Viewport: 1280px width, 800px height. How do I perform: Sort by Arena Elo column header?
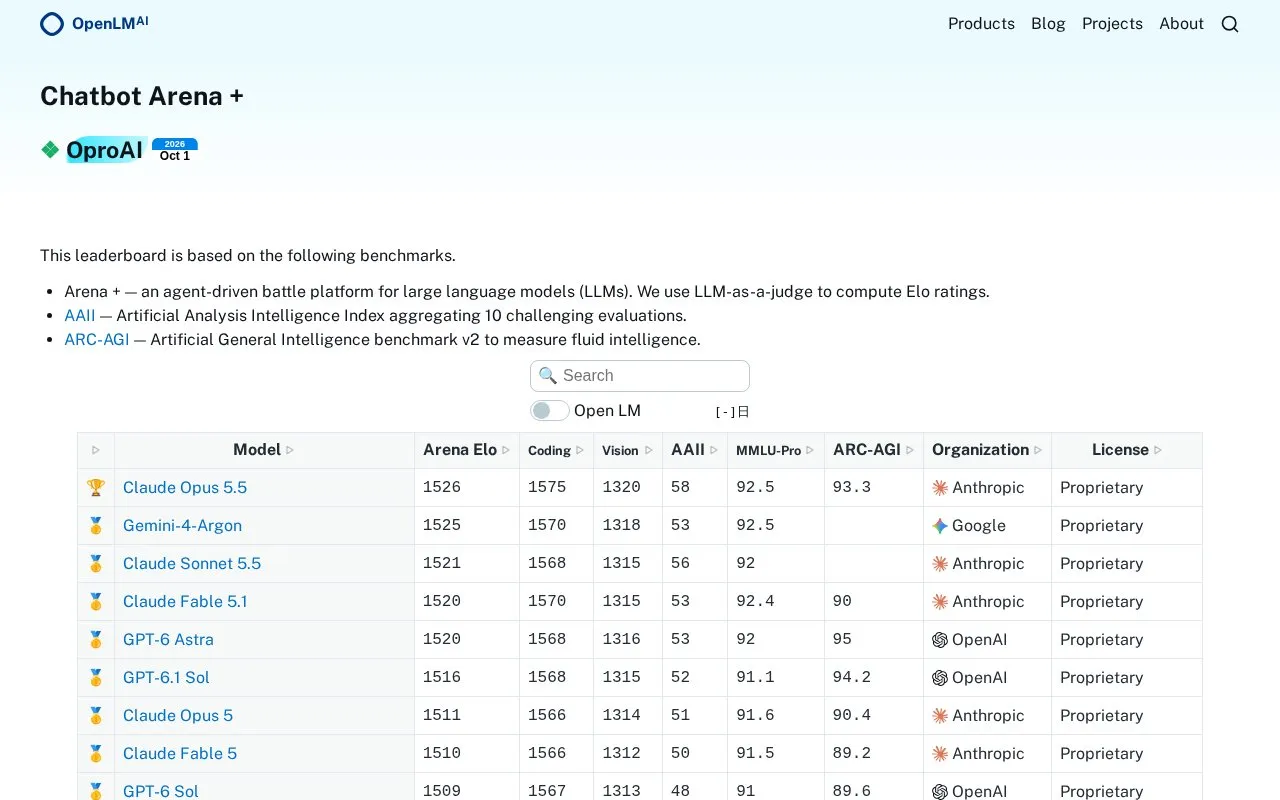pyautogui.click(x=467, y=450)
